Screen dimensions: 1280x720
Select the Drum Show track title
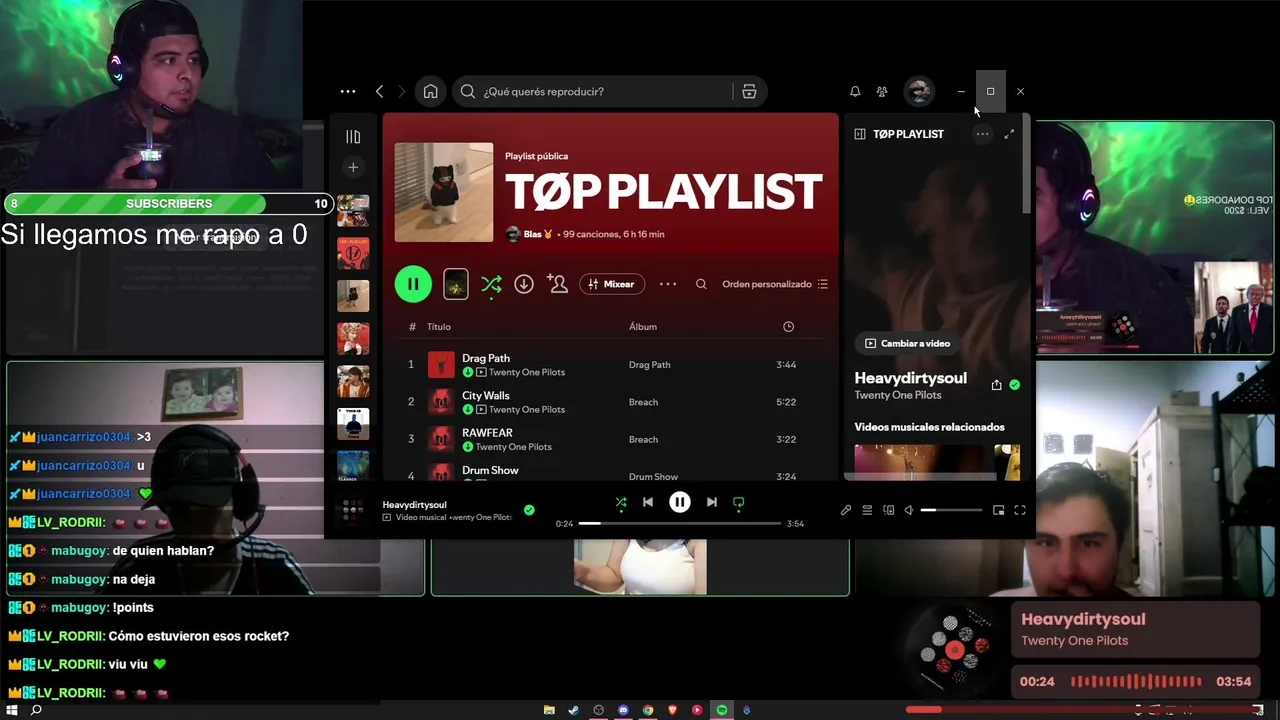(490, 470)
